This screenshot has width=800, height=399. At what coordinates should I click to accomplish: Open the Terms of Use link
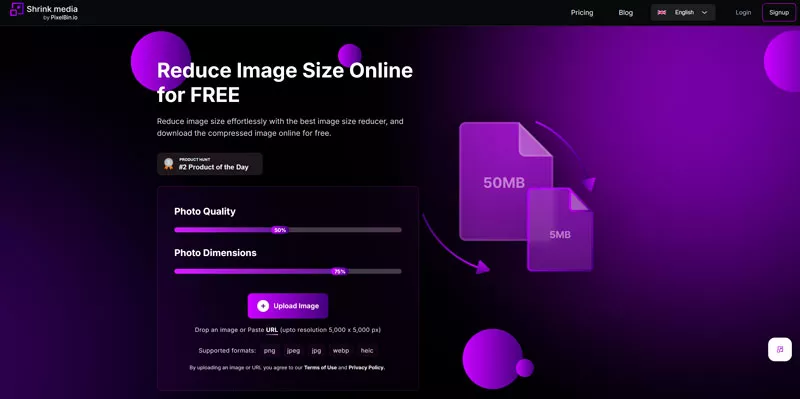coord(320,367)
